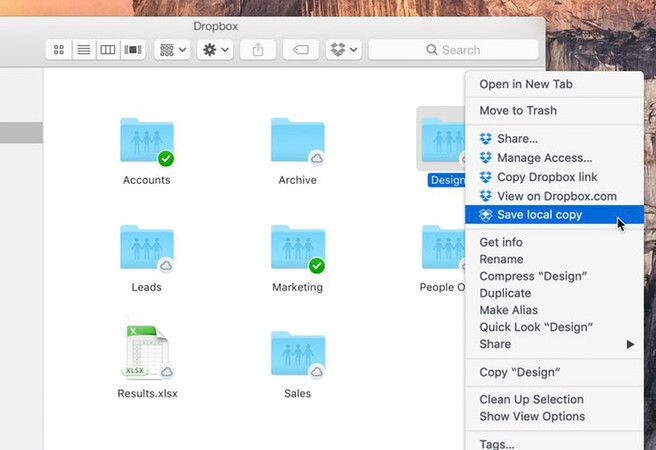
Task: Select the People O folder icon
Action: point(443,248)
